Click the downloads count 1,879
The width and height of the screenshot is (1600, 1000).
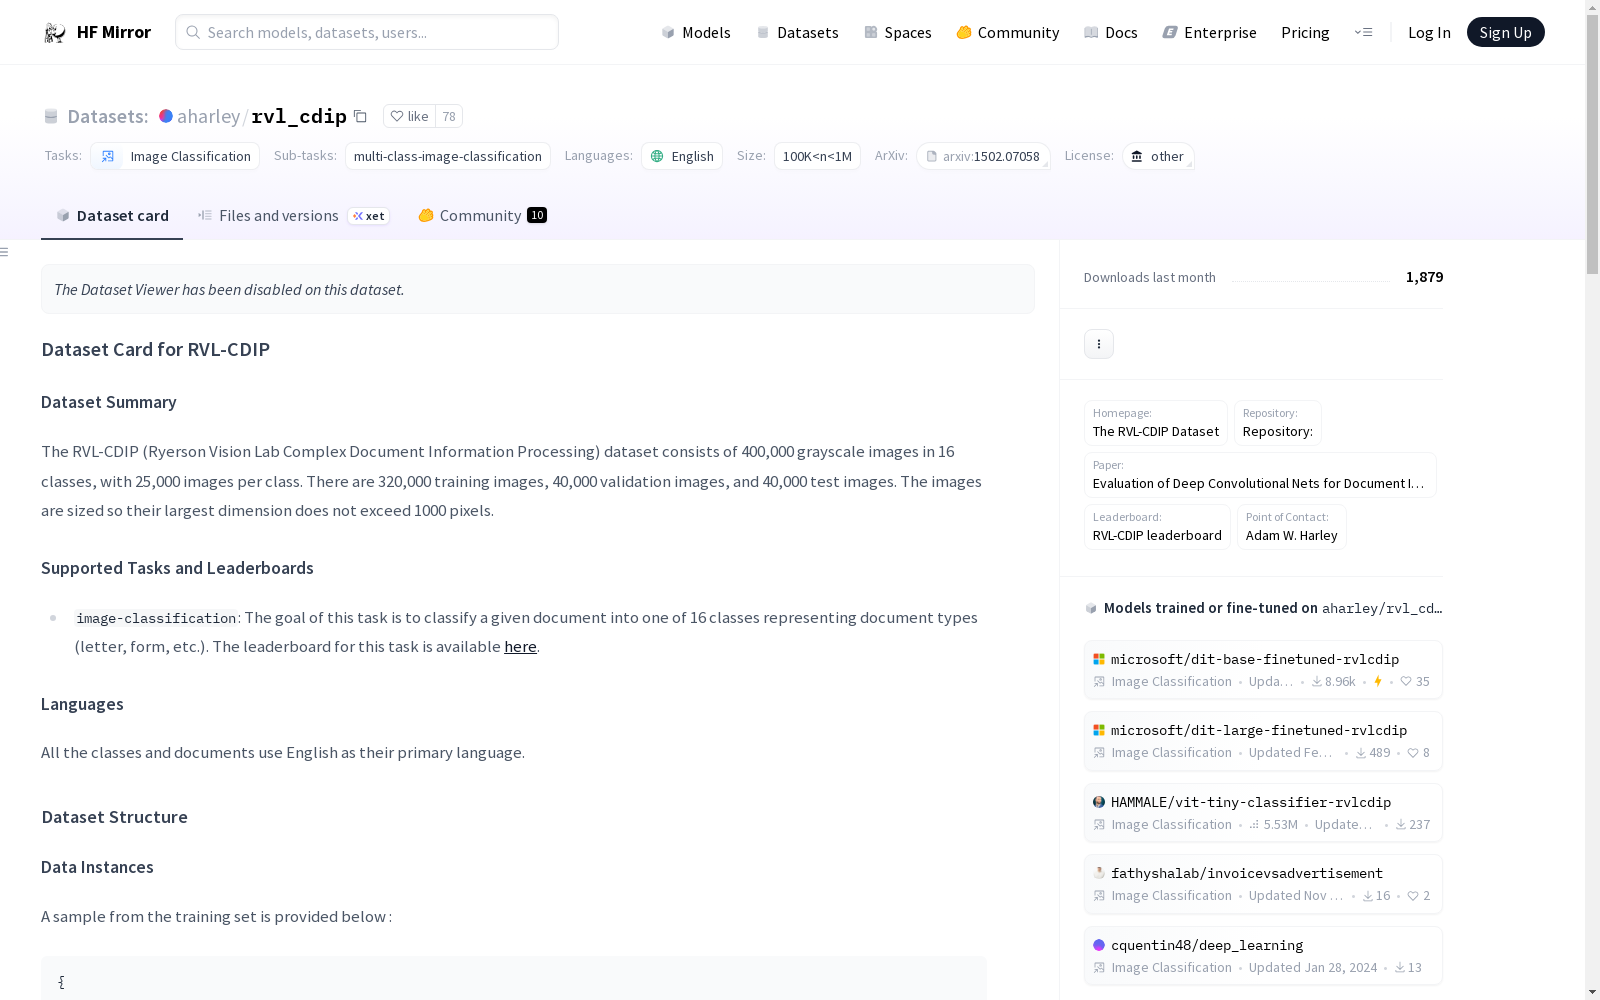[1424, 277]
